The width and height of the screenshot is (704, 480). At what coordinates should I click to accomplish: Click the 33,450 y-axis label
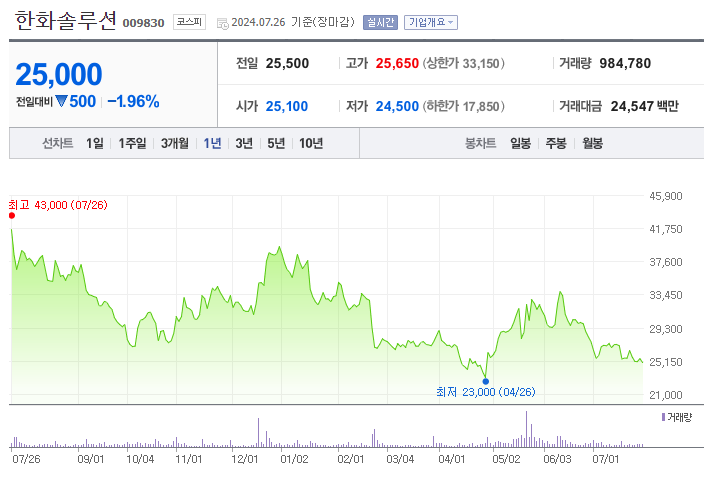pos(665,295)
